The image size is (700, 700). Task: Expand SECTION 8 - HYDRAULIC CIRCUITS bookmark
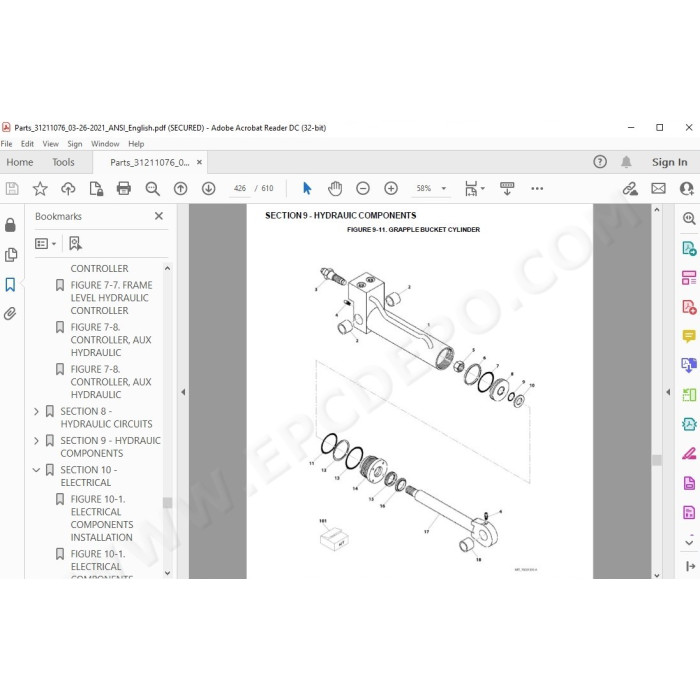tap(37, 411)
